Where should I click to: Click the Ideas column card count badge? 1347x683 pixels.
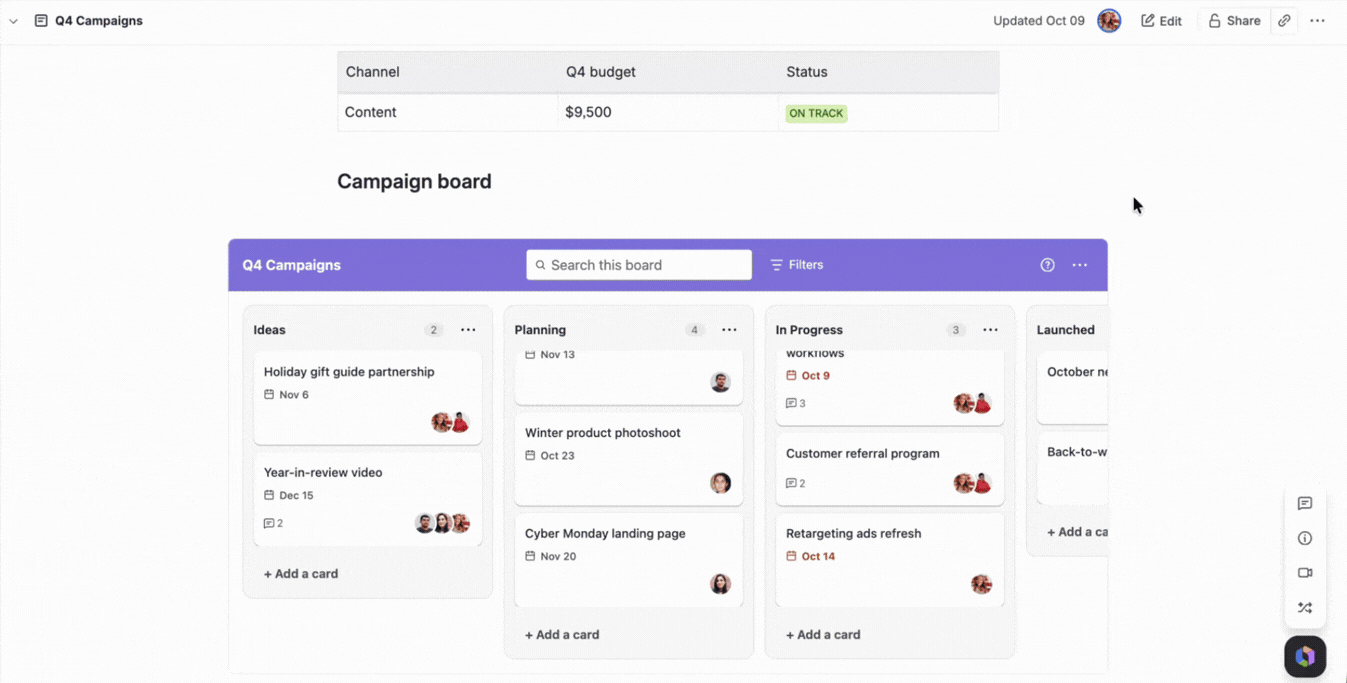(433, 330)
